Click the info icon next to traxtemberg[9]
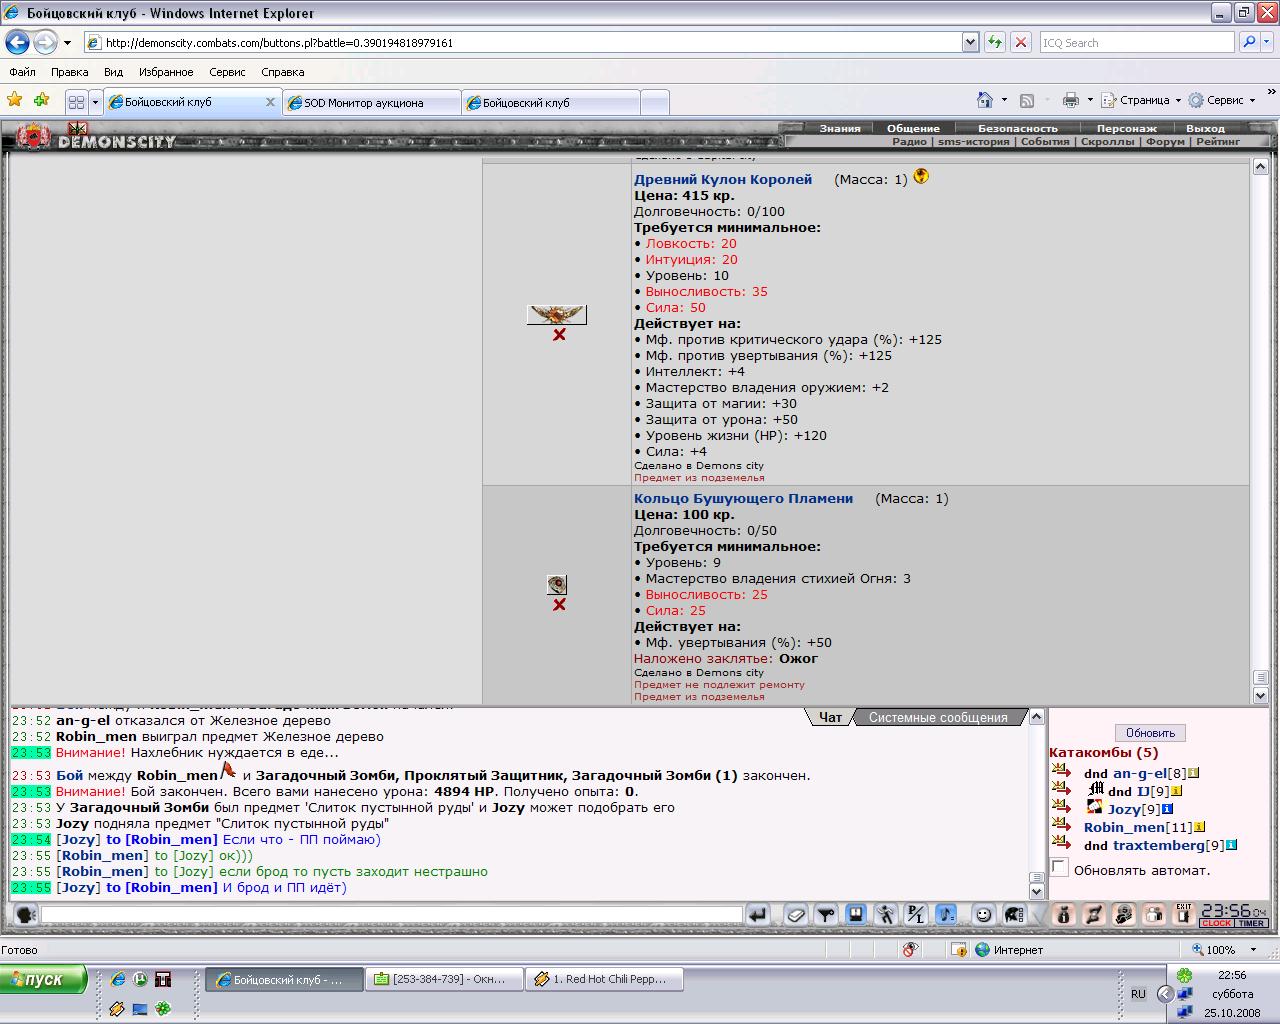The height and width of the screenshot is (1024, 1280). (1232, 845)
